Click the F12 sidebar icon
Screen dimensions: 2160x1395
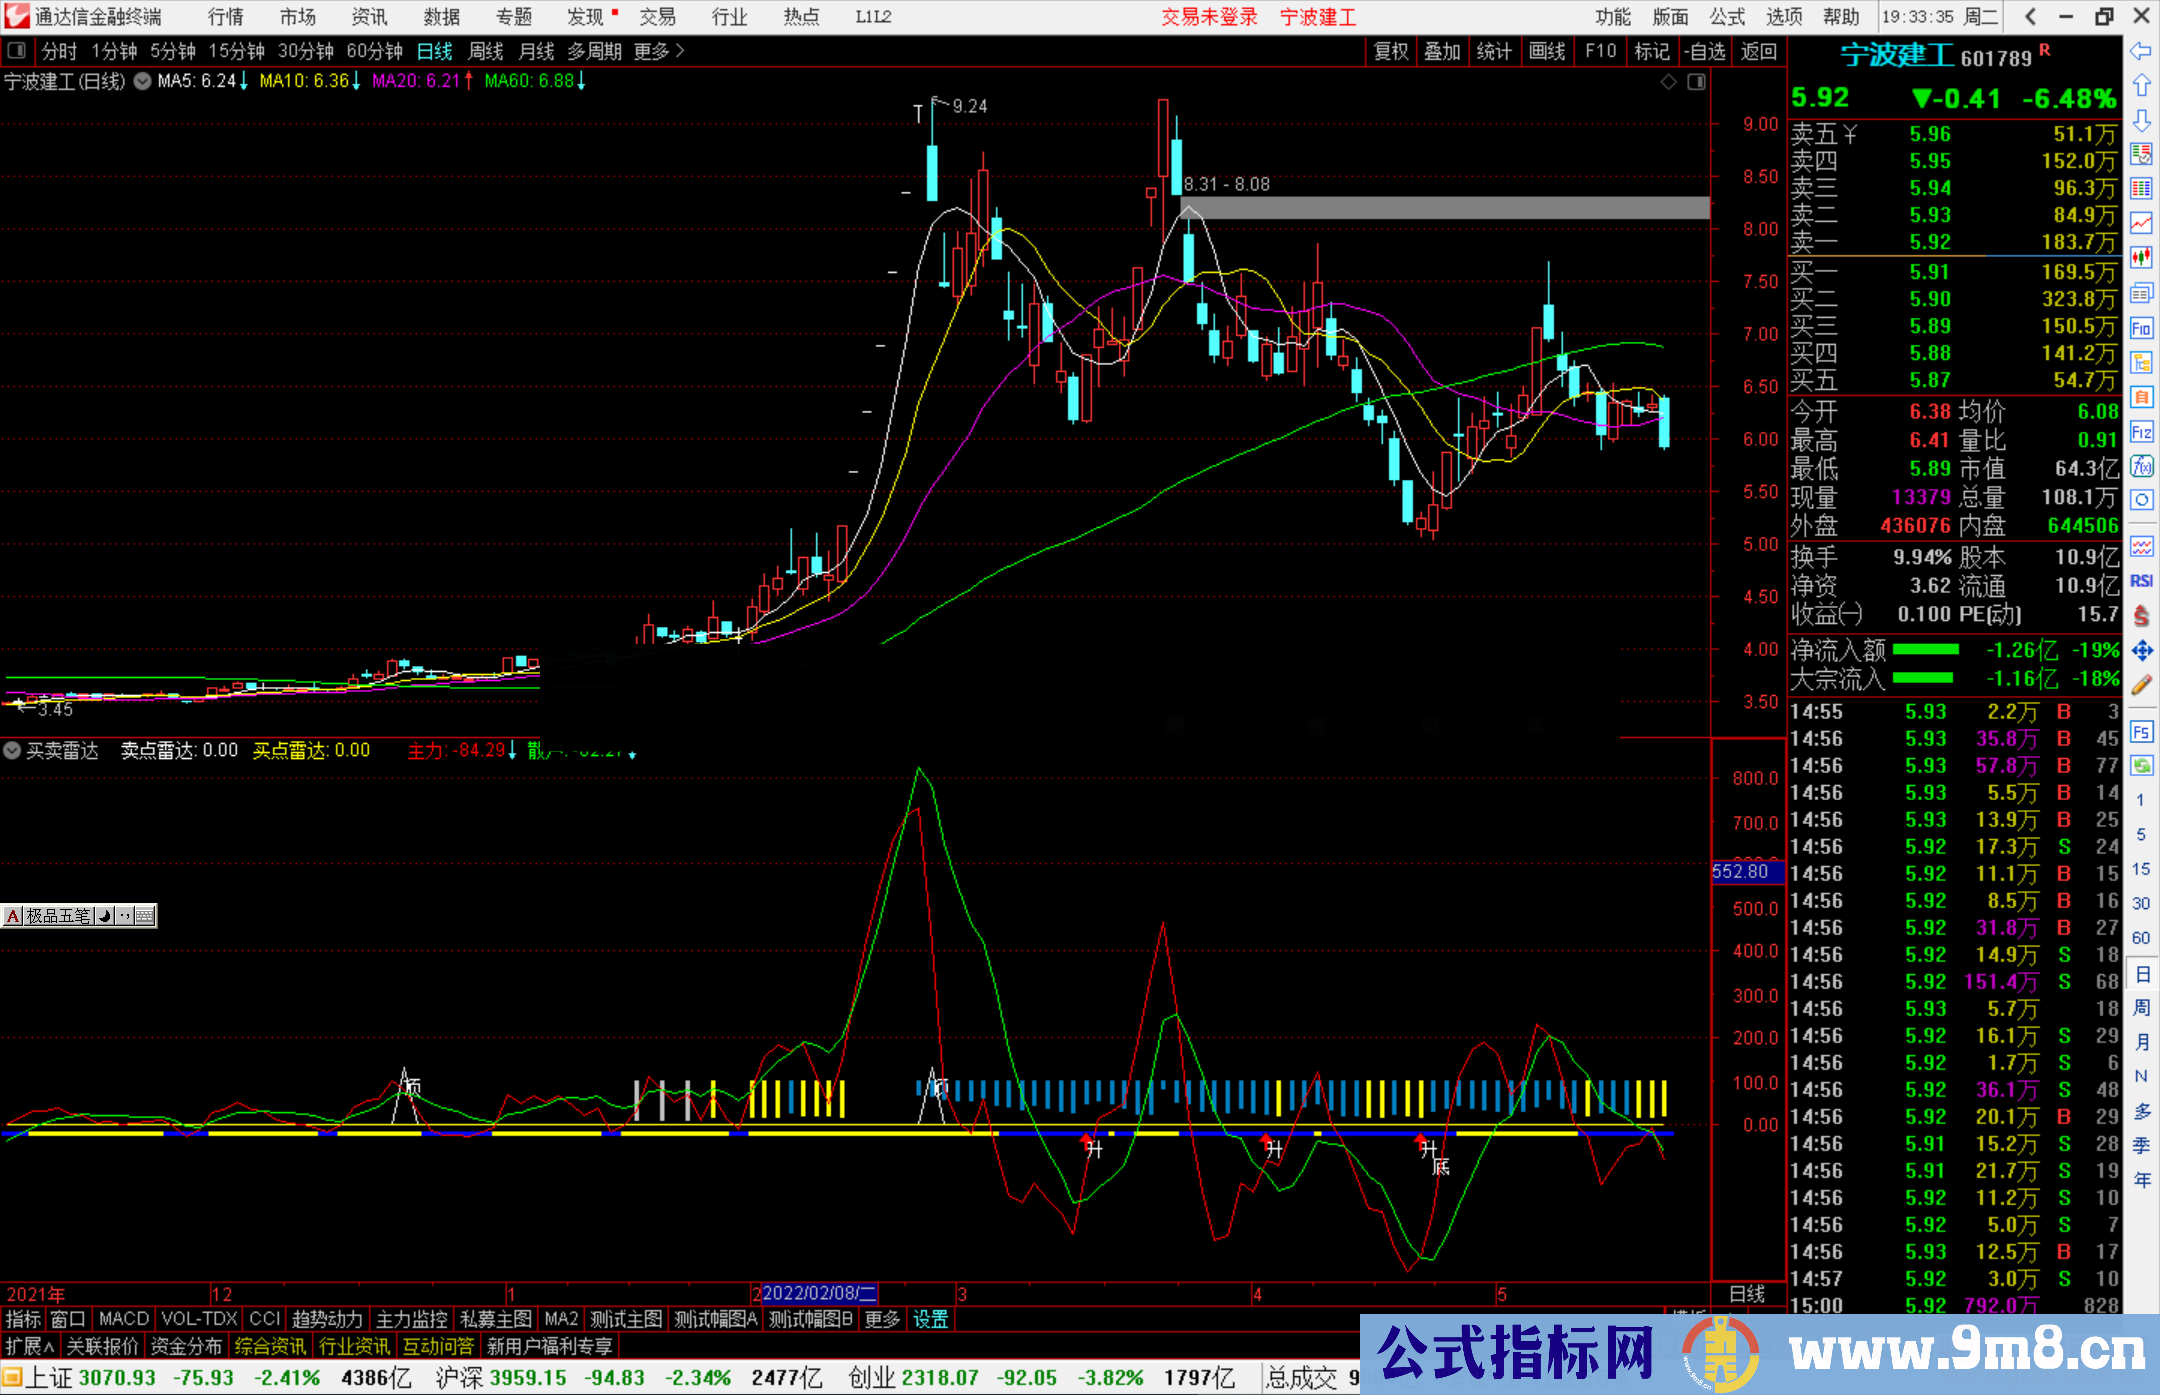2141,432
